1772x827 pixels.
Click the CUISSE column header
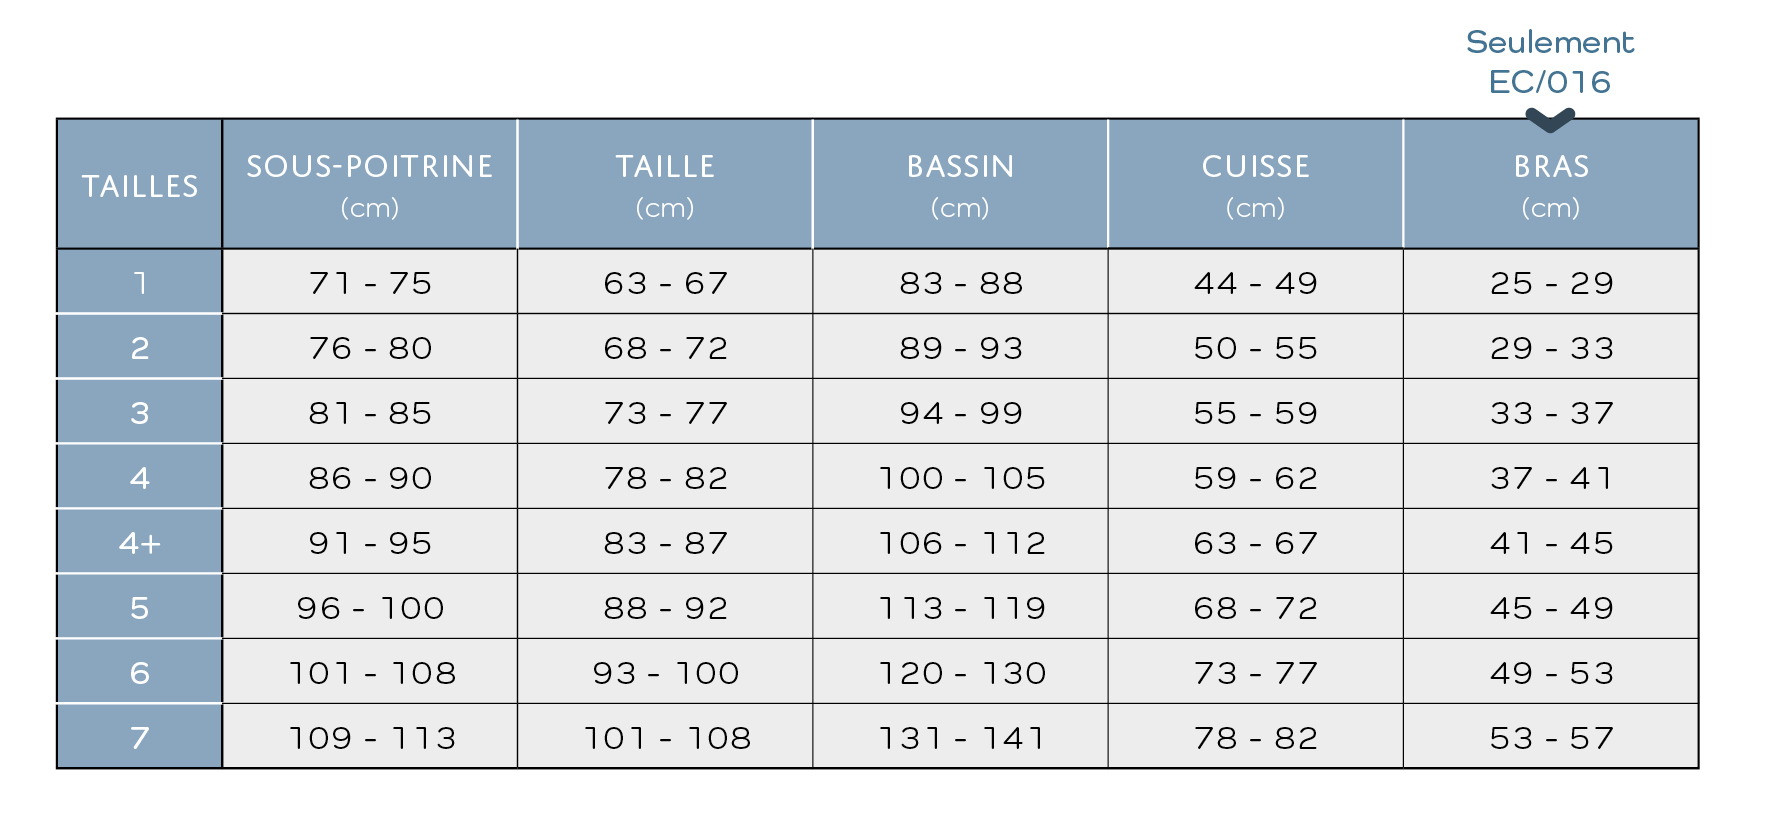click(x=1255, y=185)
